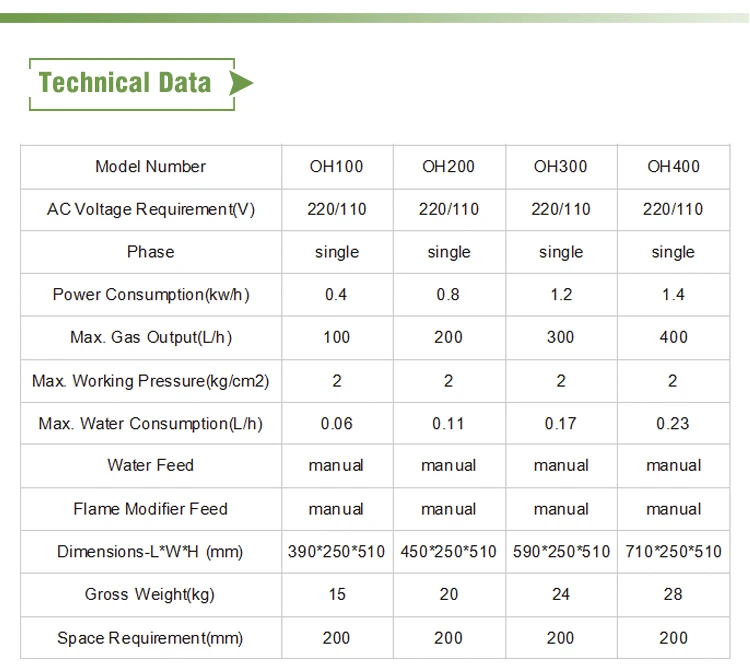Click the green arrow beside Technical Data
Viewport: 750px width, 670px height.
coord(240,83)
